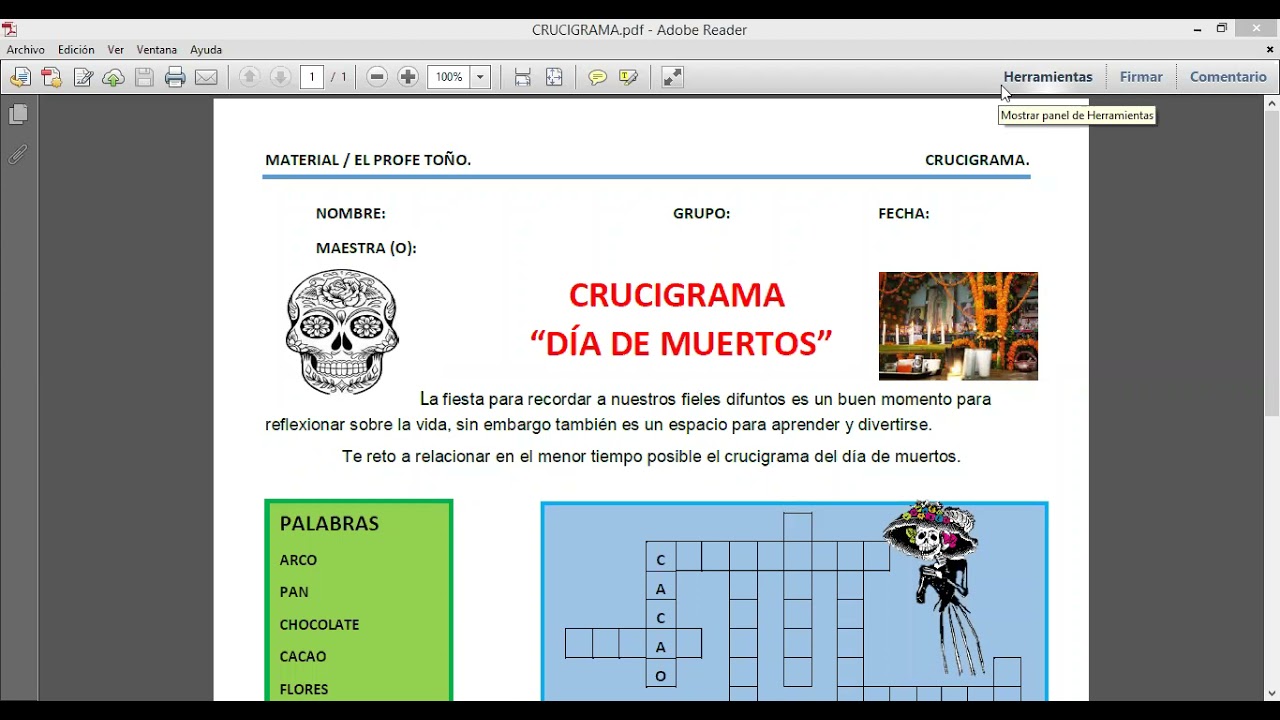Viewport: 1280px width, 720px height.
Task: Open the Firmar panel
Action: (1141, 77)
